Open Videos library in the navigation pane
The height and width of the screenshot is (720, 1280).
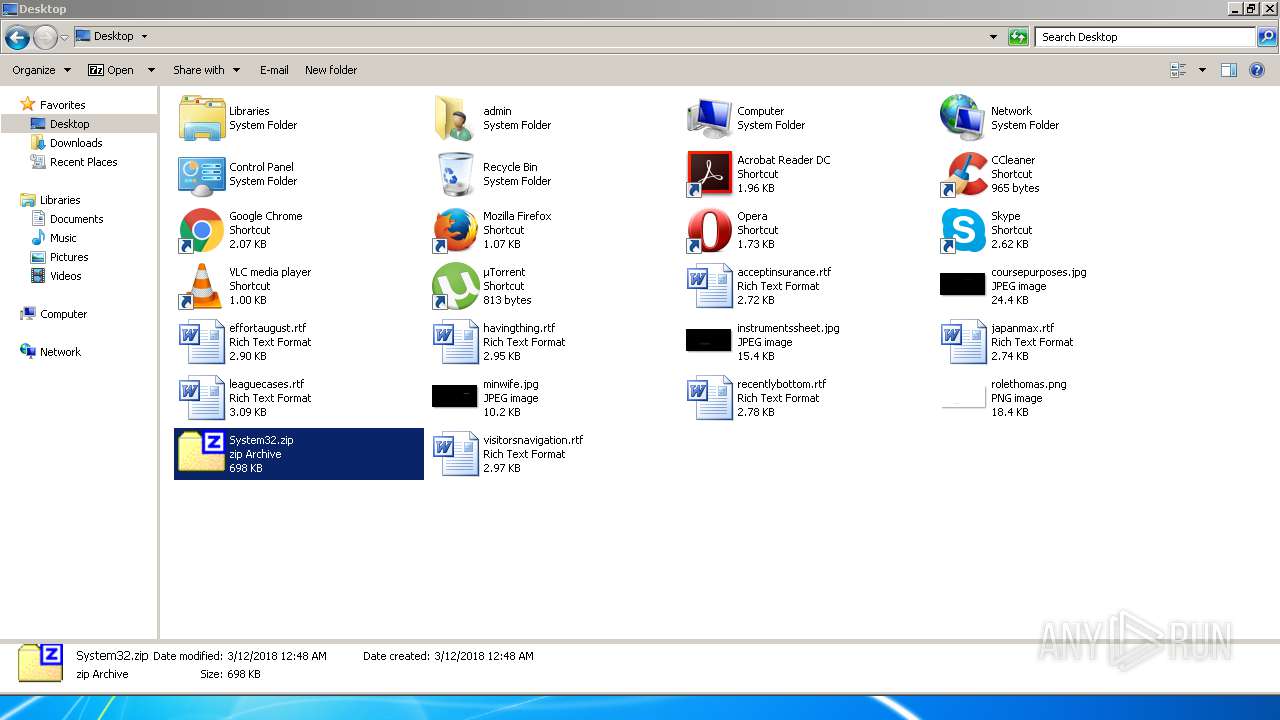tap(66, 276)
